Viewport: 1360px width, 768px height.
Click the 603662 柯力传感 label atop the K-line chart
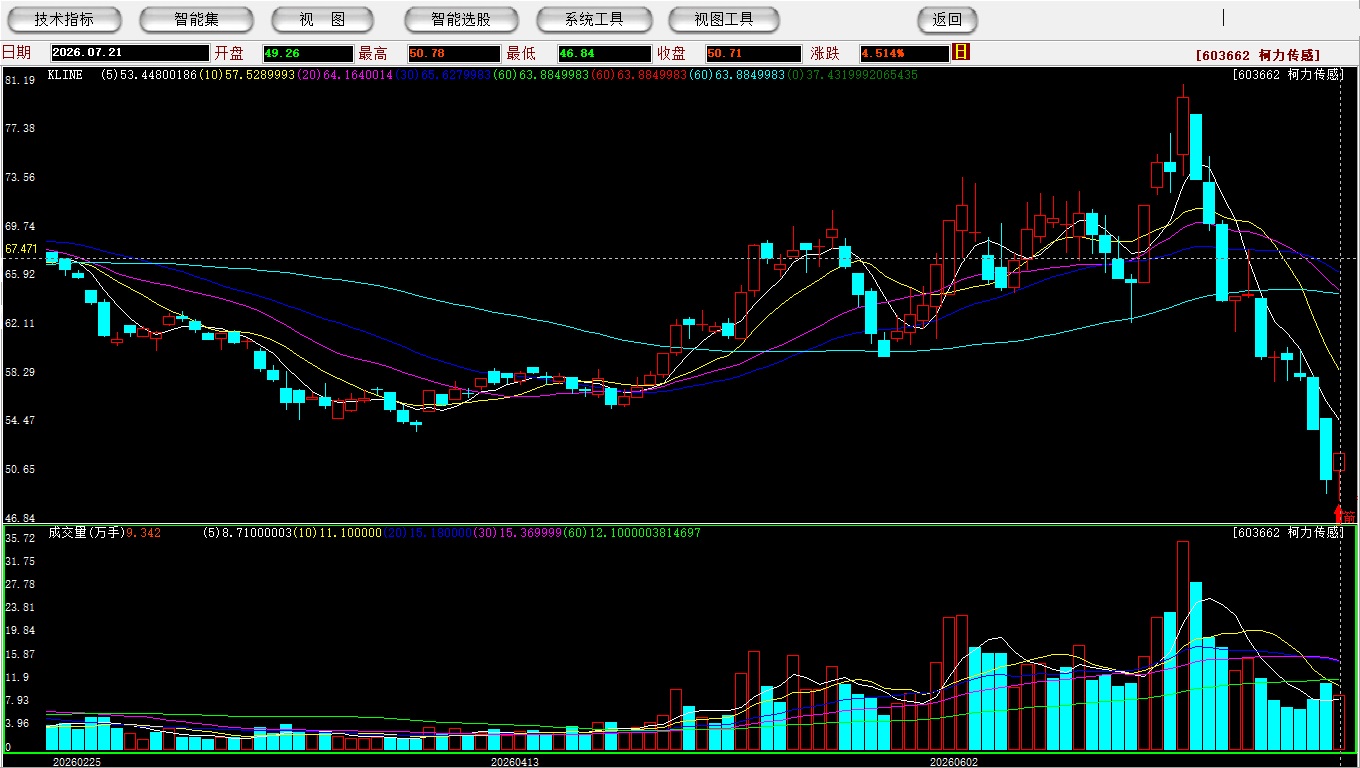click(x=1288, y=75)
